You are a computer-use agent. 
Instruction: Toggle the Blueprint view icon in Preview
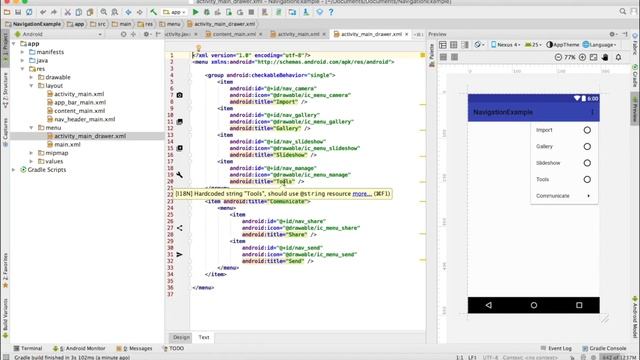click(x=453, y=44)
